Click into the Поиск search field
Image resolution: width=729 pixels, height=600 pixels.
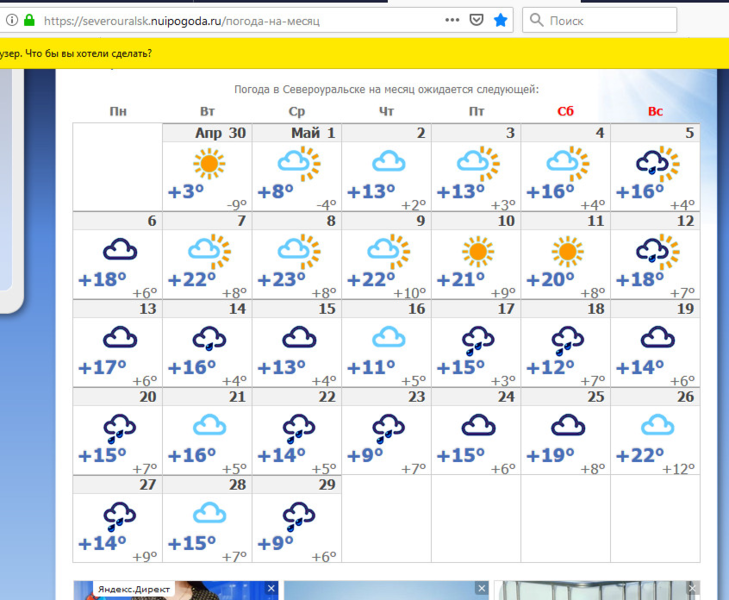[x=600, y=20]
